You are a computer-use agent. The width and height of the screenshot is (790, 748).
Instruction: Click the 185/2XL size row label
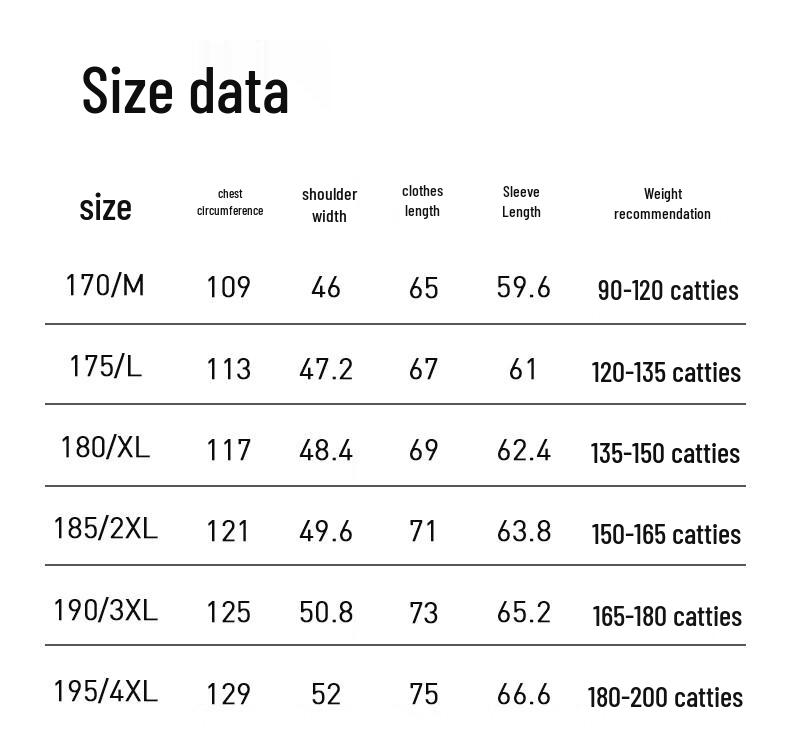(x=105, y=528)
